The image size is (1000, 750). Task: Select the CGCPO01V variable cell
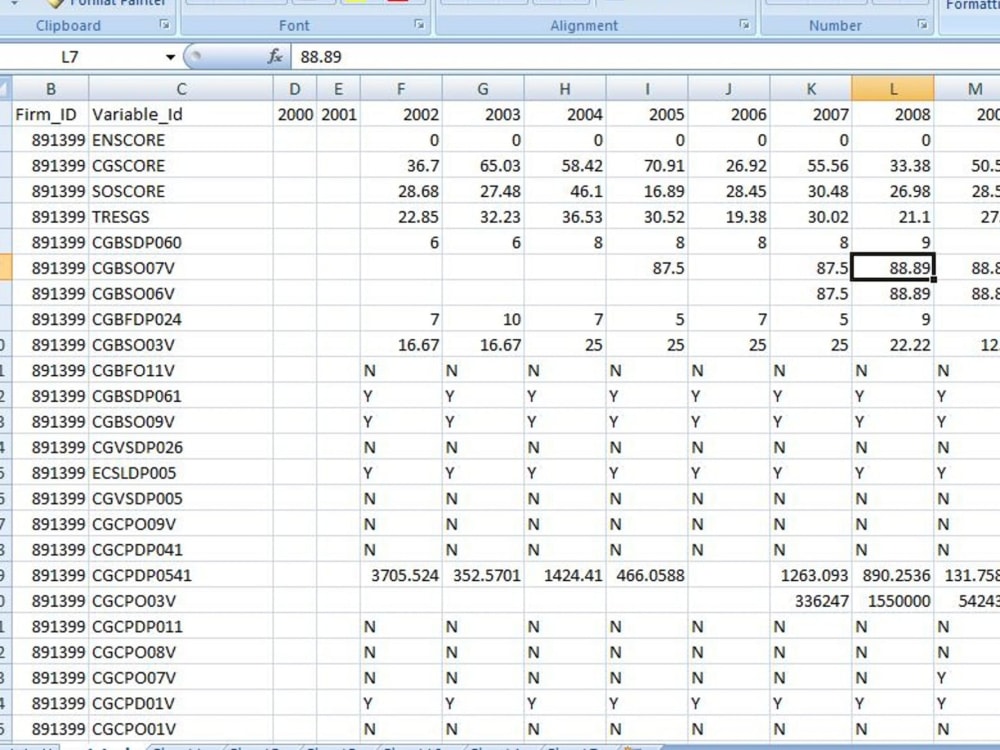(x=181, y=728)
